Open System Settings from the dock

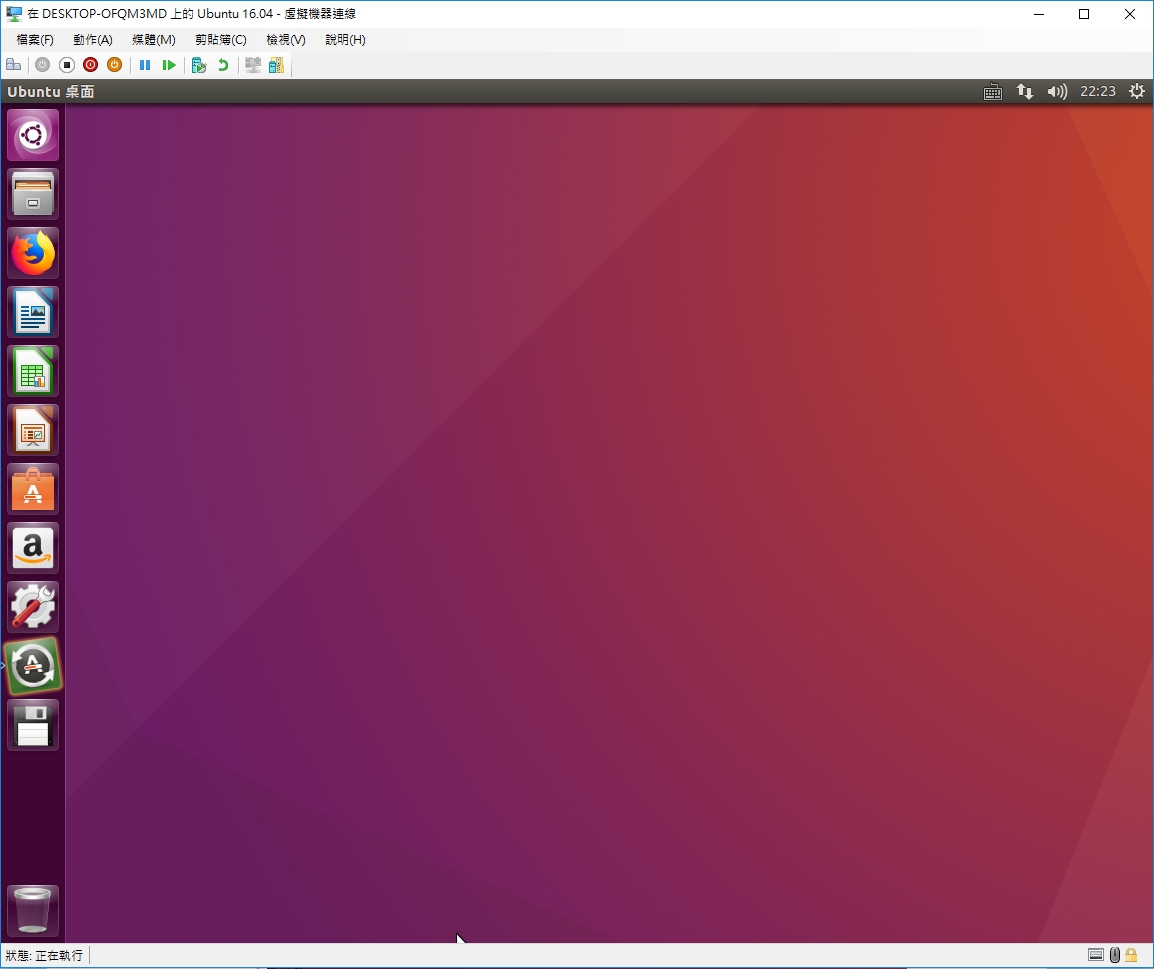[32, 607]
